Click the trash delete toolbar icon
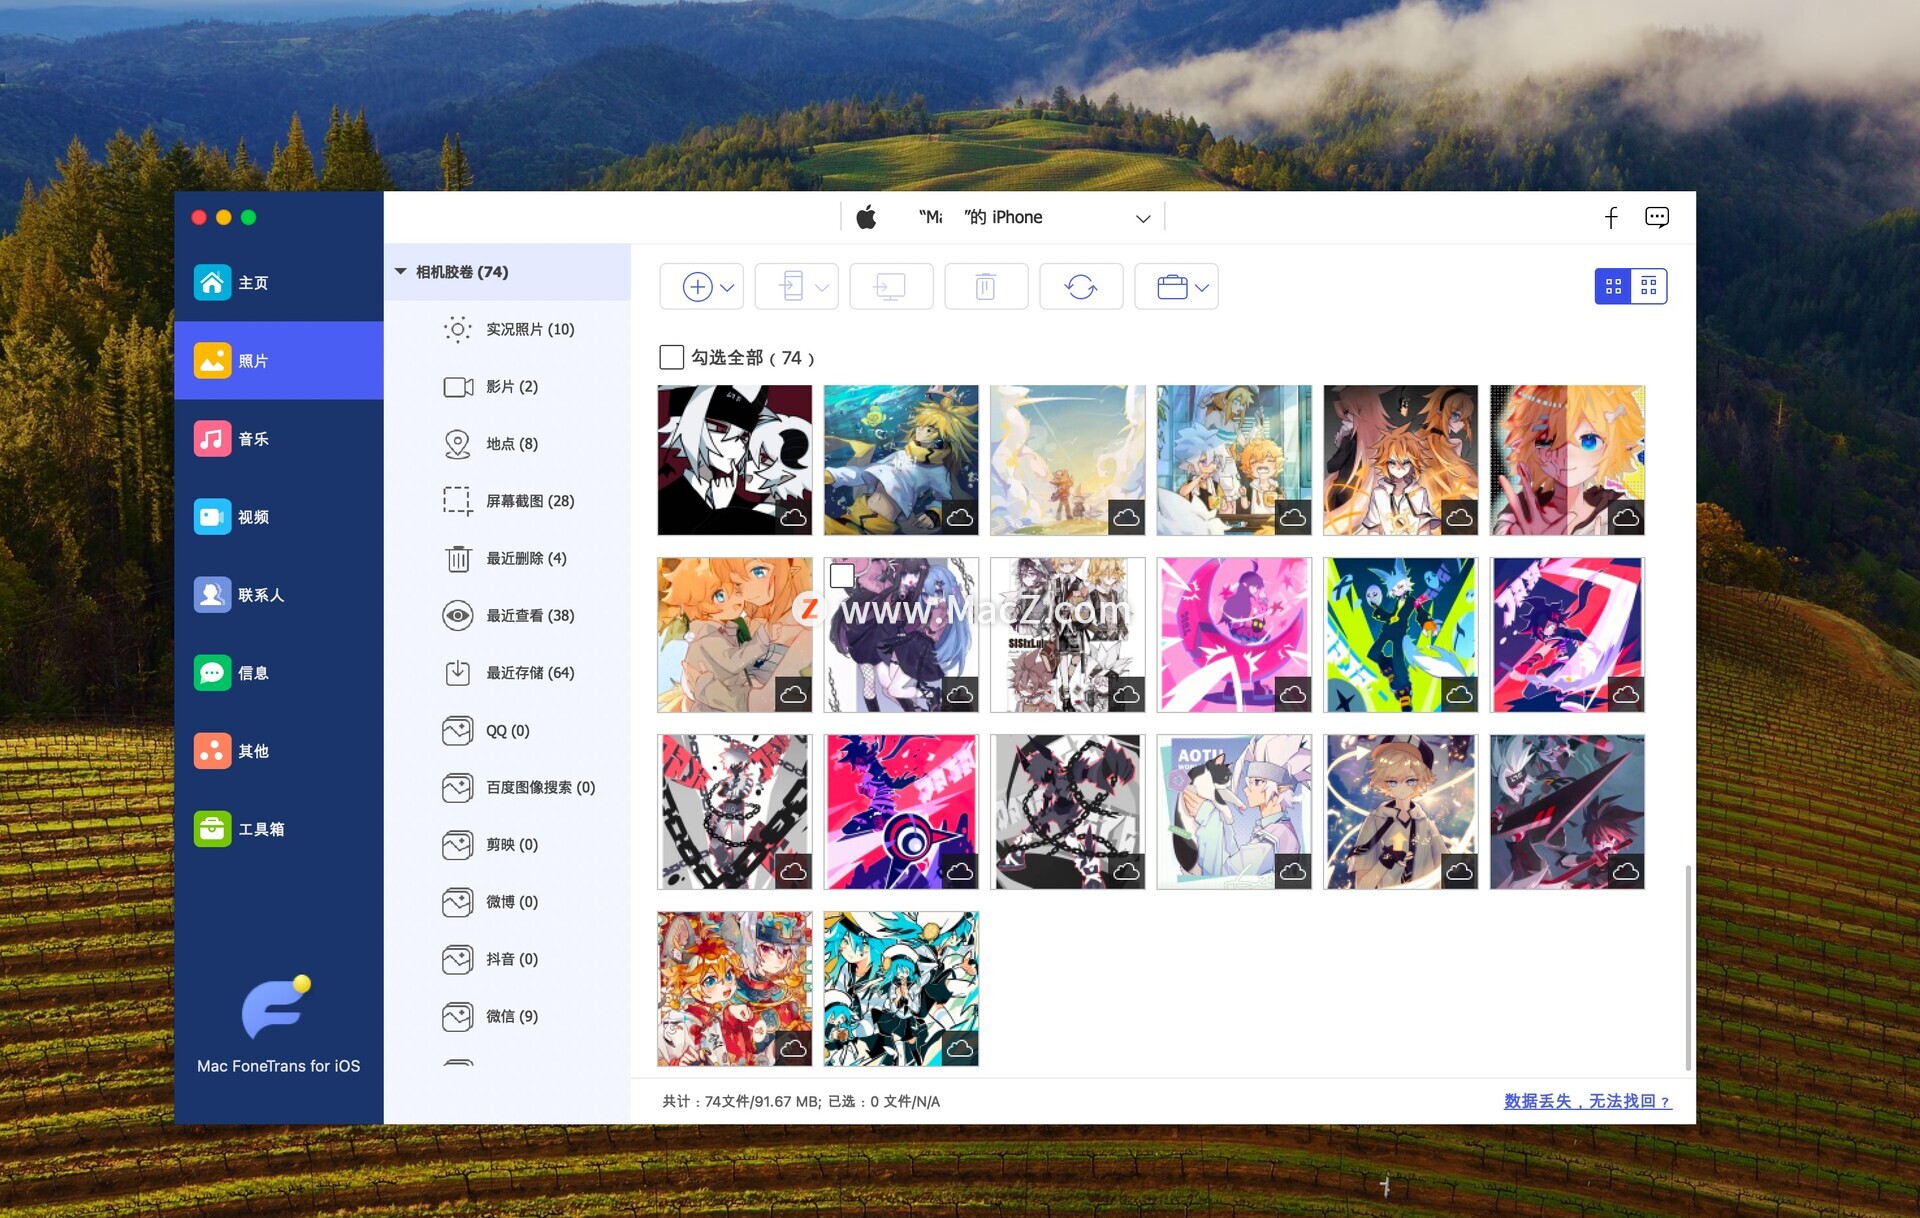1920x1218 pixels. click(x=985, y=287)
